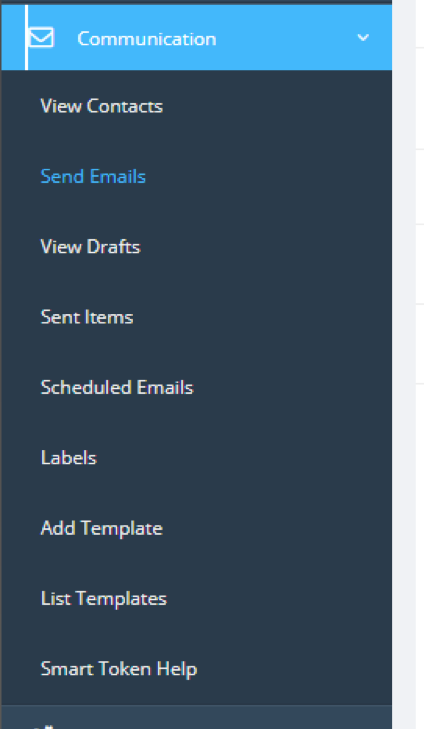Open Scheduled Emails
424x729 pixels.
[117, 387]
